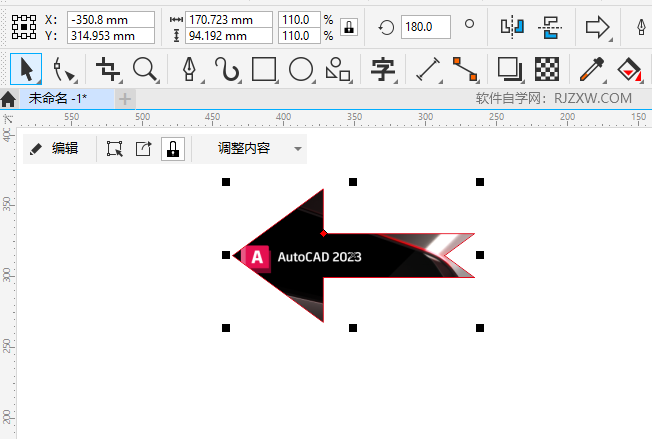Open the Interactive Fill tool flyout
The width and height of the screenshot is (652, 439).
click(629, 69)
